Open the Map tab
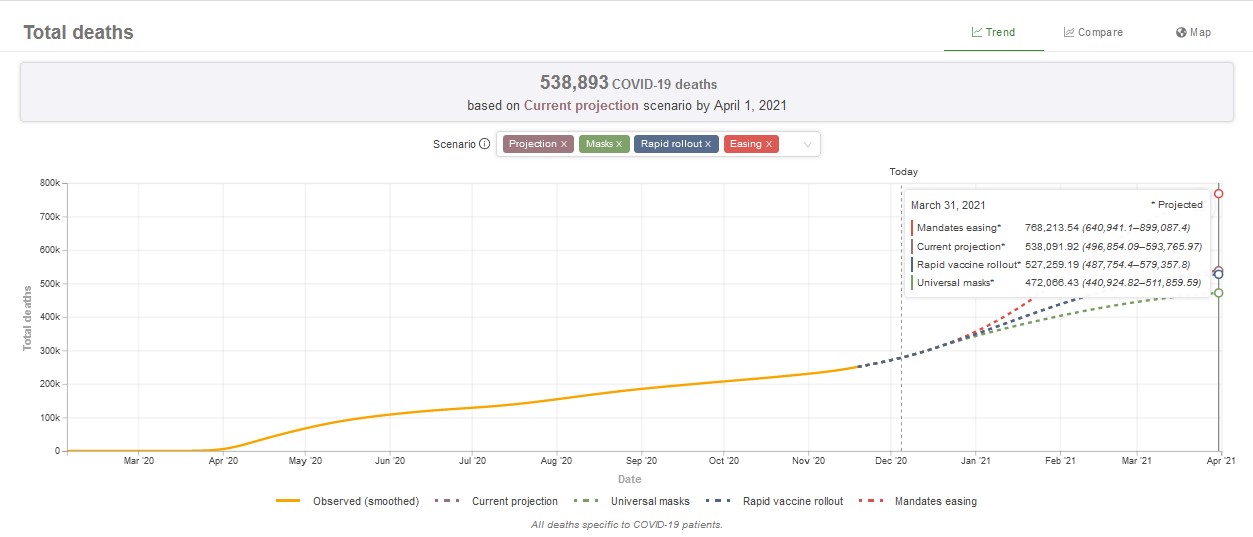This screenshot has height=537, width=1253. (x=1194, y=32)
